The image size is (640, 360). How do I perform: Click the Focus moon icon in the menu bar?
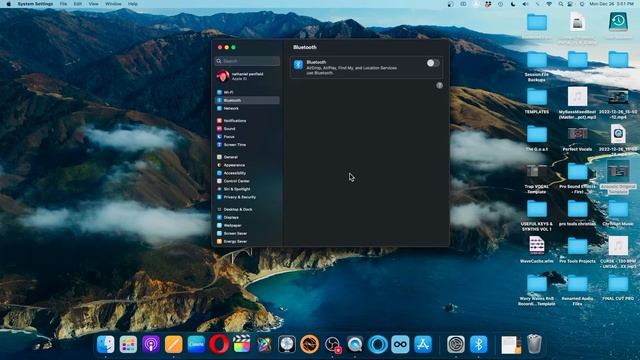(513, 4)
